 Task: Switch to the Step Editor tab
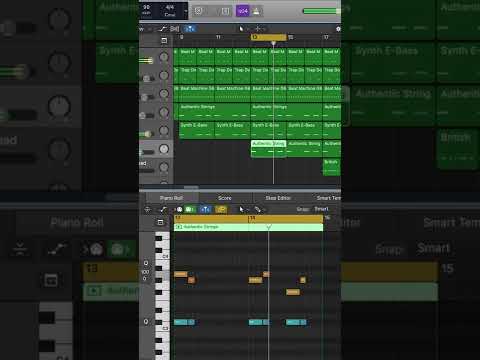pyautogui.click(x=278, y=198)
